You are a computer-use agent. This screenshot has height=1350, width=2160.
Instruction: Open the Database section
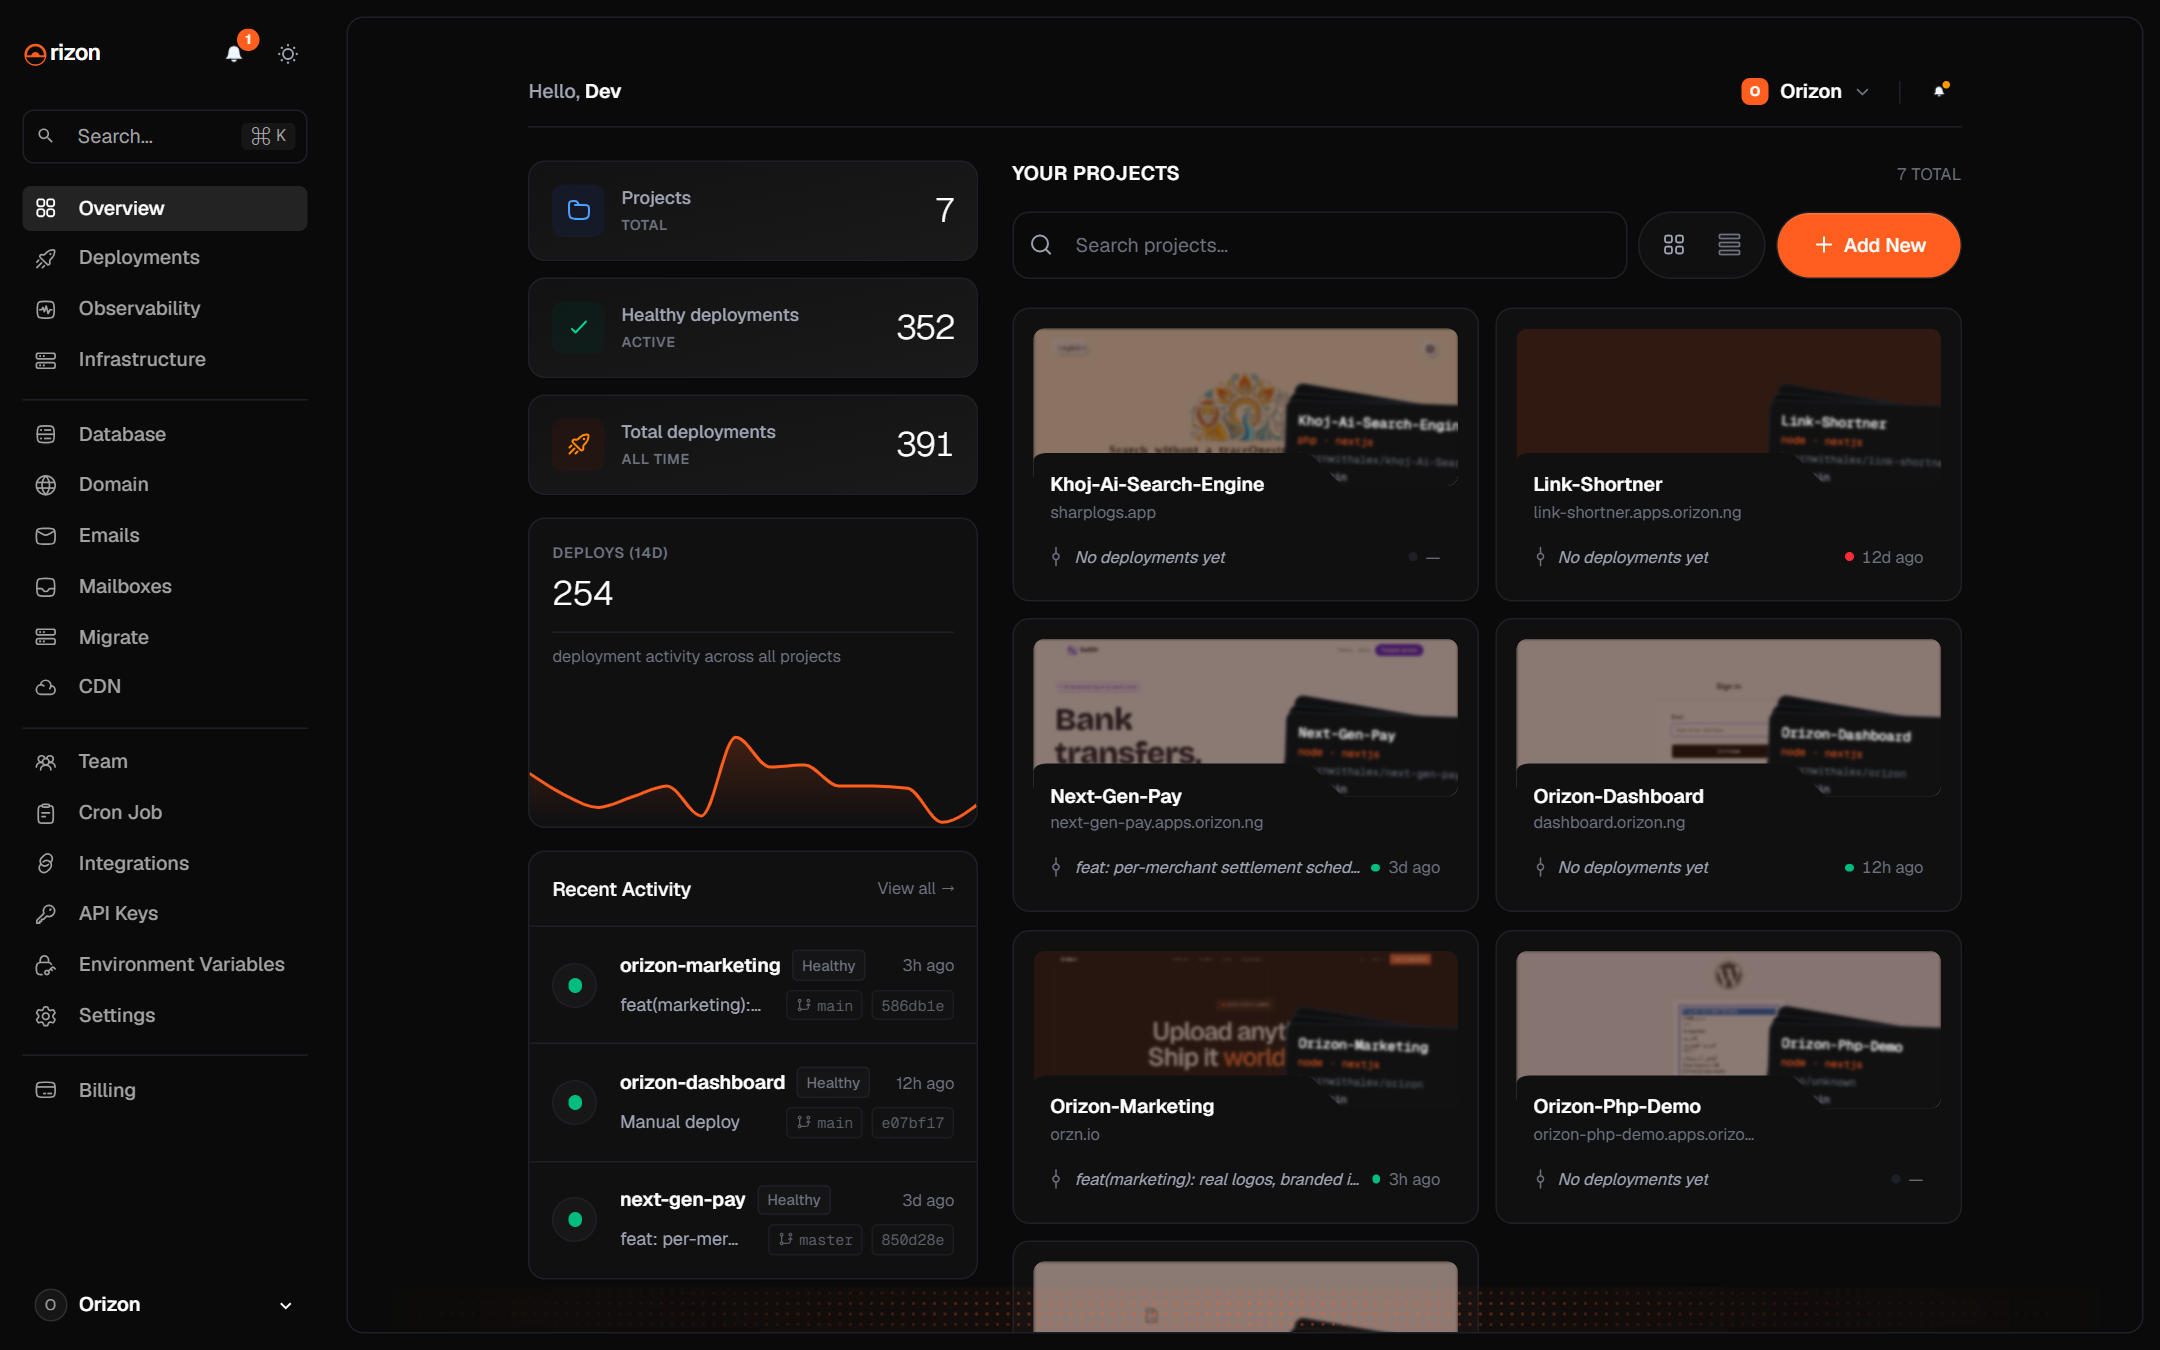(164, 434)
